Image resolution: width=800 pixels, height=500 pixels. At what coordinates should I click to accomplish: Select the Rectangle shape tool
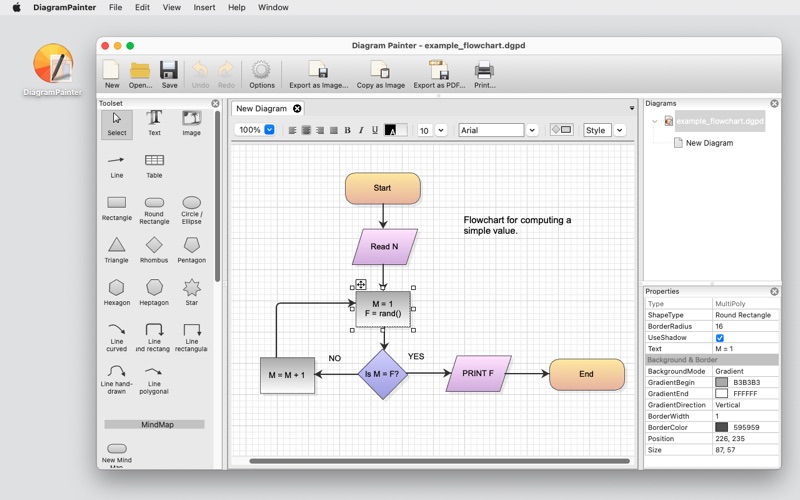pyautogui.click(x=117, y=209)
